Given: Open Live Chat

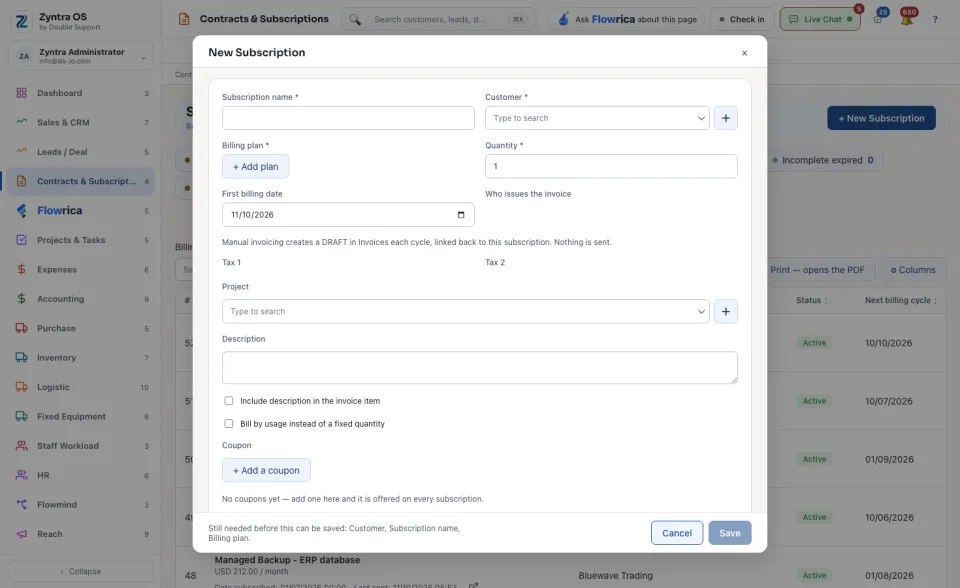Looking at the screenshot, I should [820, 19].
